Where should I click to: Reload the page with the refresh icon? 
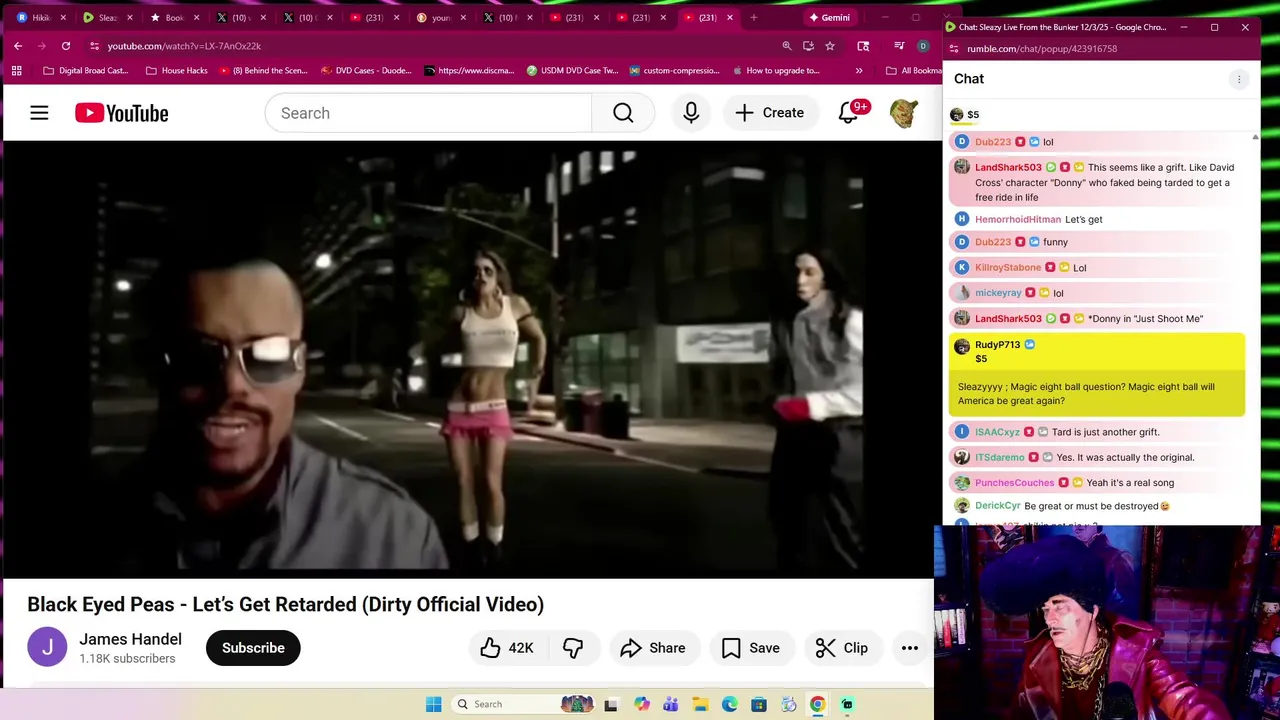pyautogui.click(x=66, y=46)
